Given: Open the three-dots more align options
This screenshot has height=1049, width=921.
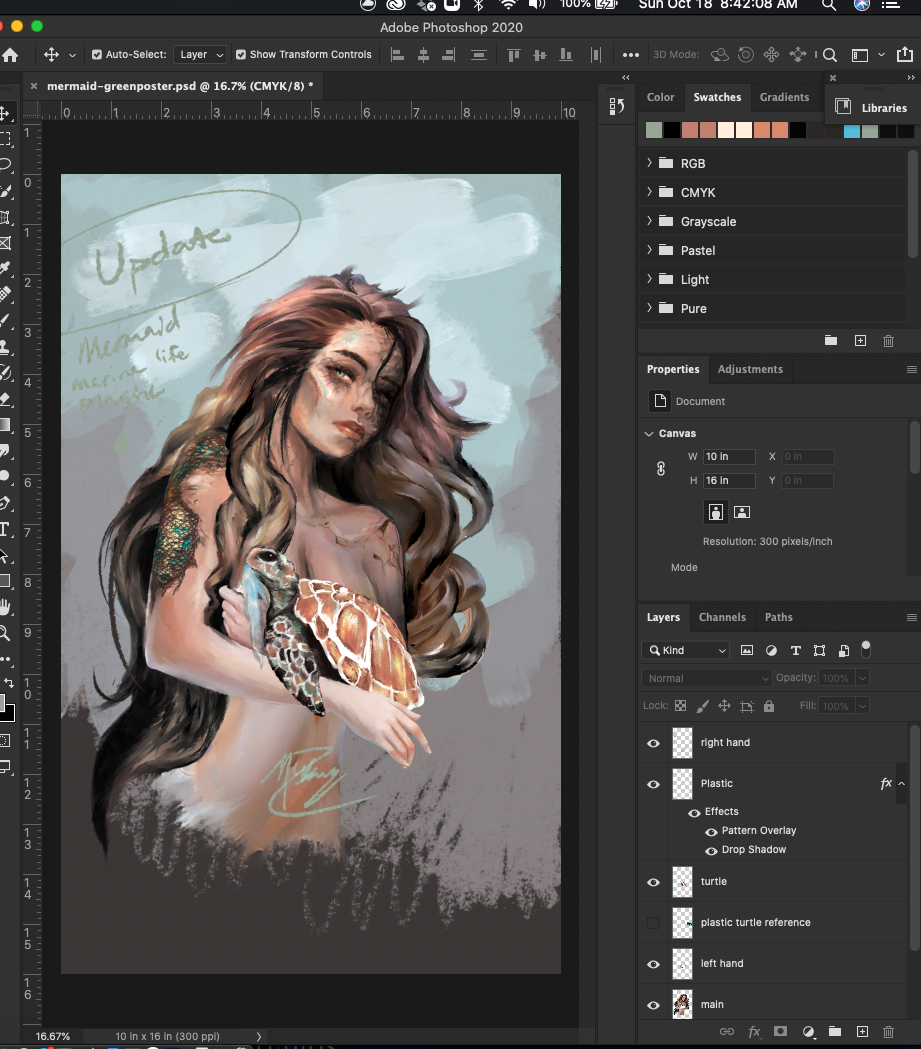Looking at the screenshot, I should 631,55.
